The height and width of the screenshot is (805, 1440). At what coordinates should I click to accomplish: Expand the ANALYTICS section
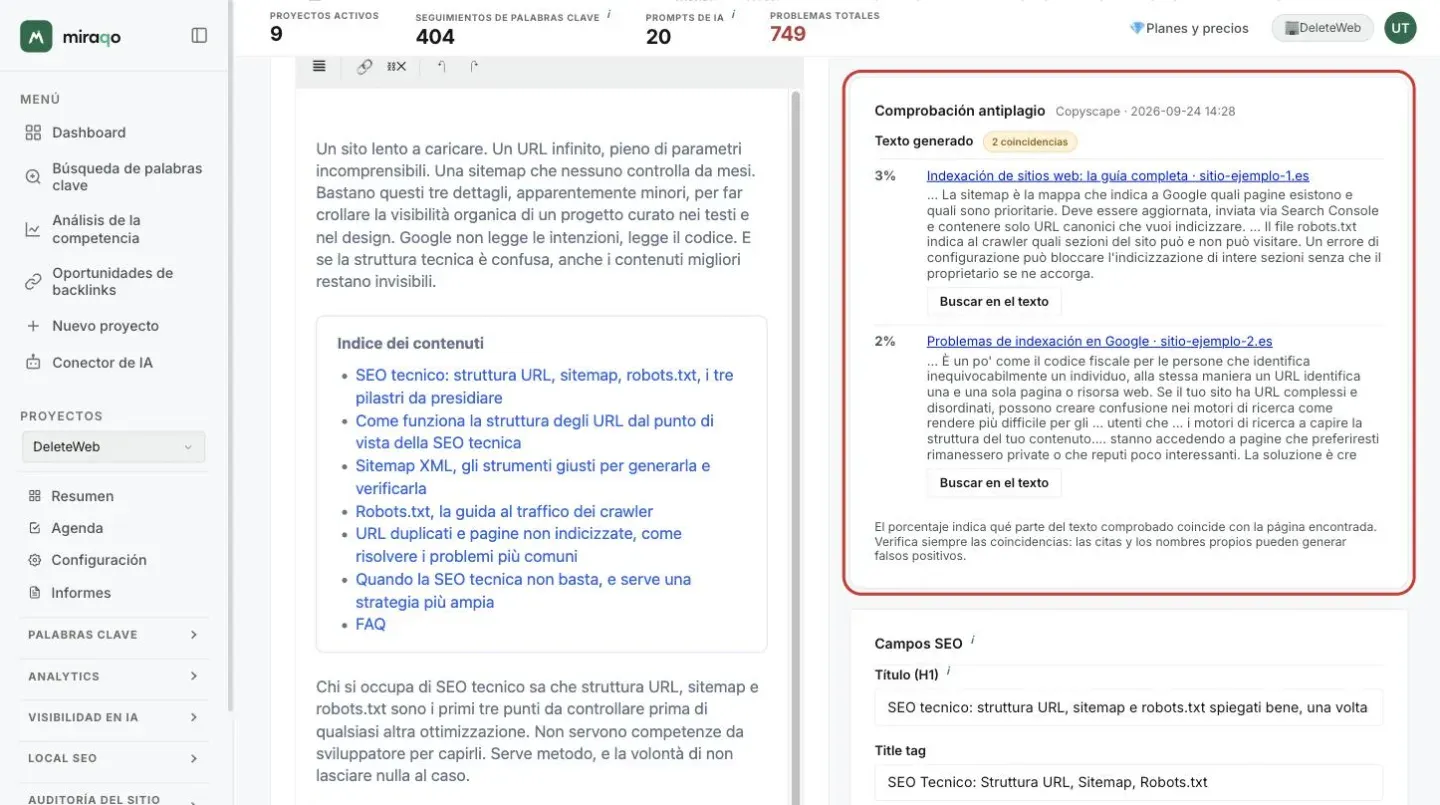click(113, 677)
